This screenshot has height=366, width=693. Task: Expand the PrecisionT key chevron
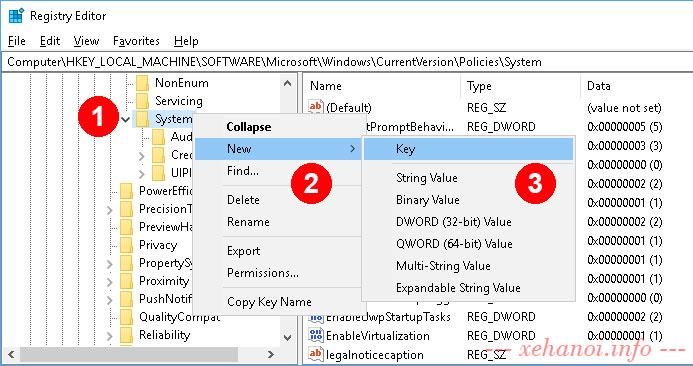pyautogui.click(x=110, y=210)
